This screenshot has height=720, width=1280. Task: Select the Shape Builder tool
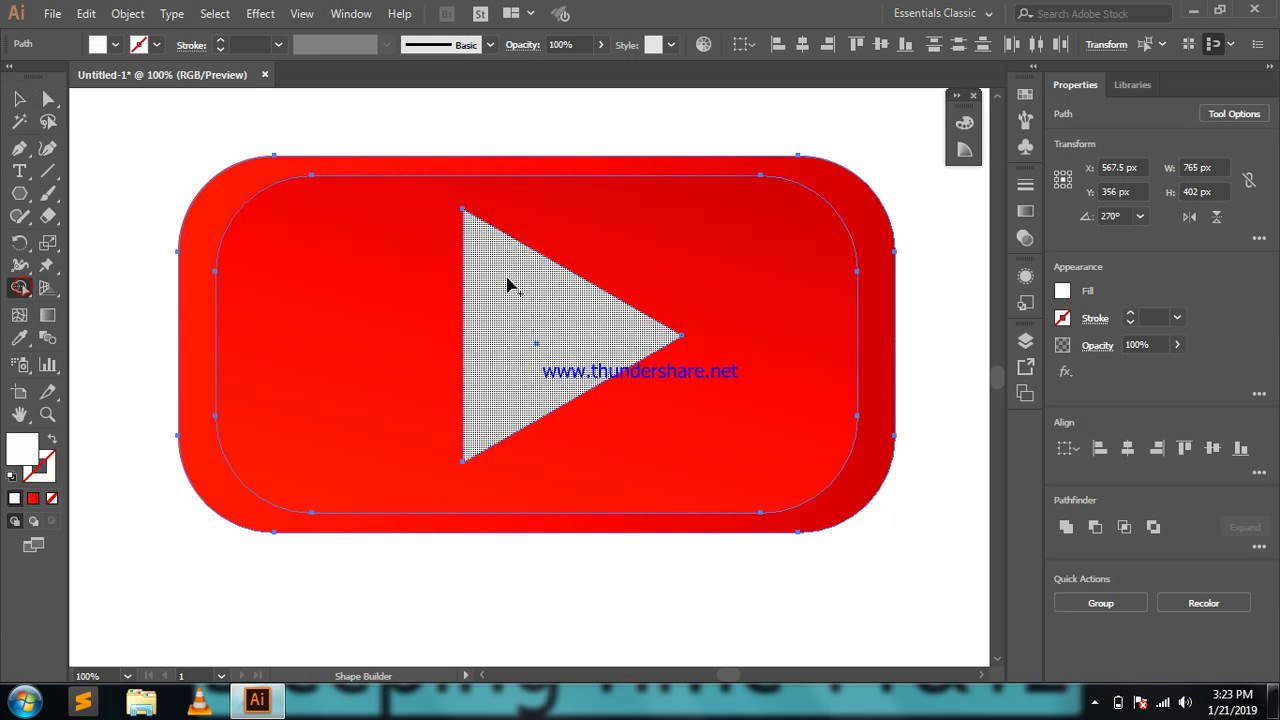pyautogui.click(x=19, y=288)
